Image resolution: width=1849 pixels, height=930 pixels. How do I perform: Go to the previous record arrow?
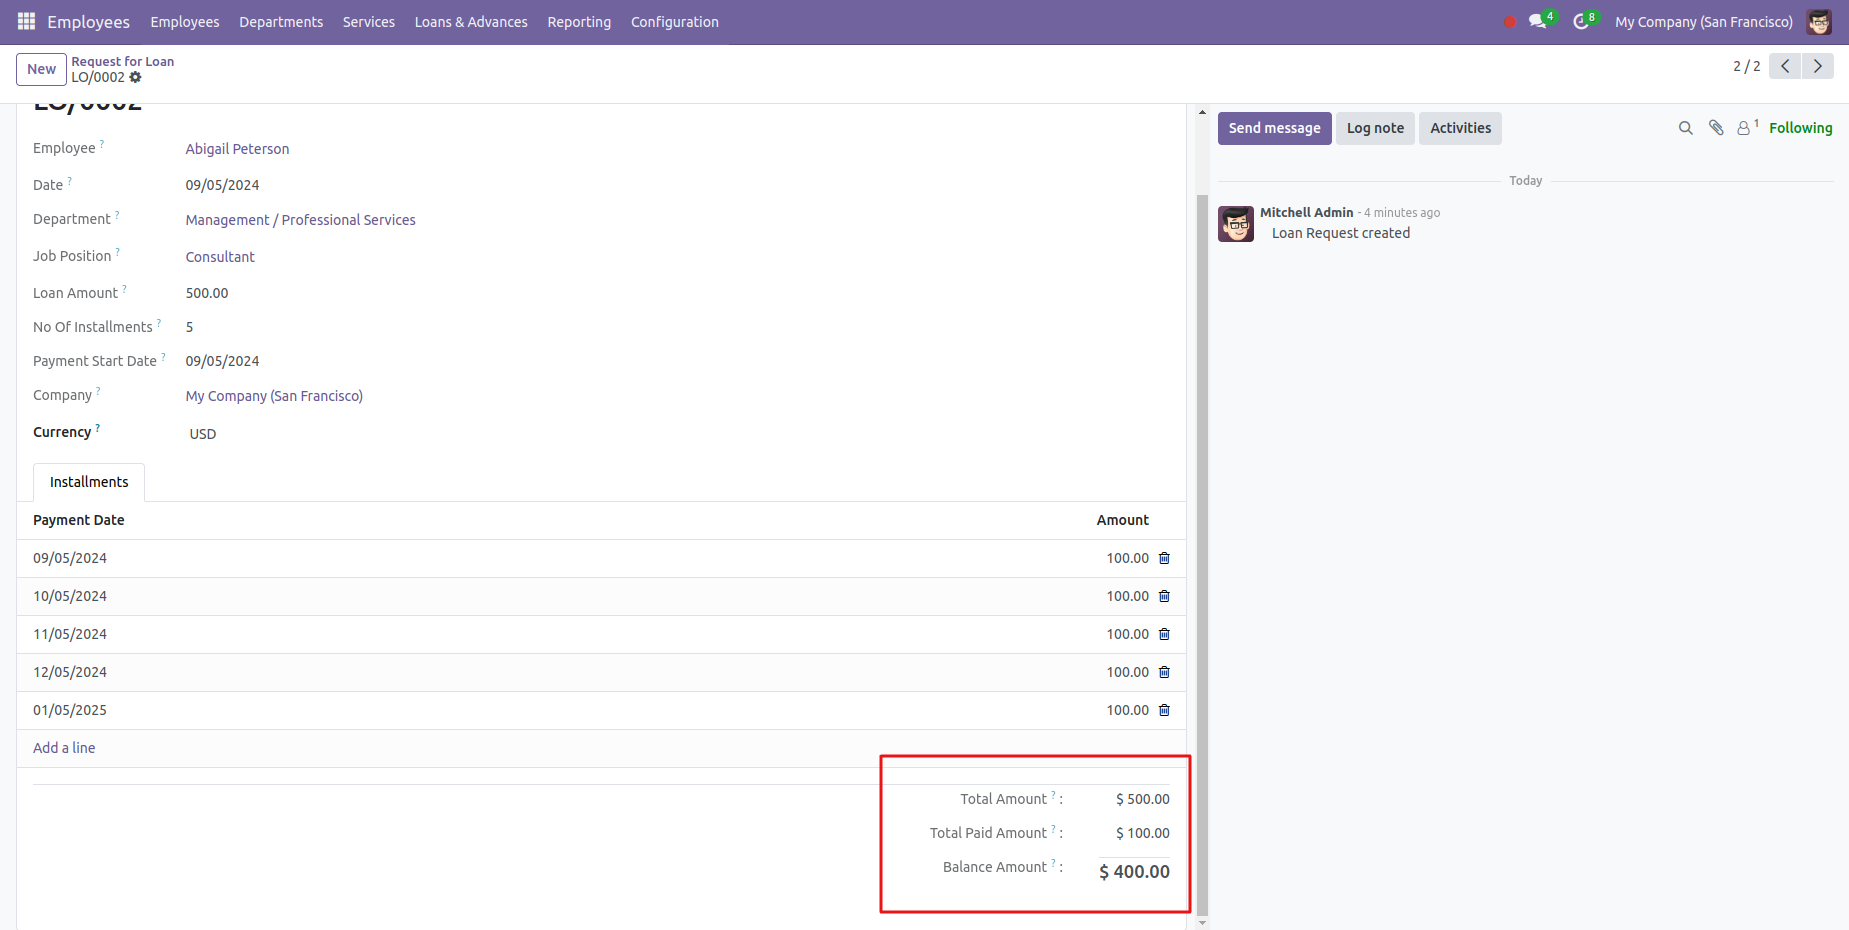1785,66
